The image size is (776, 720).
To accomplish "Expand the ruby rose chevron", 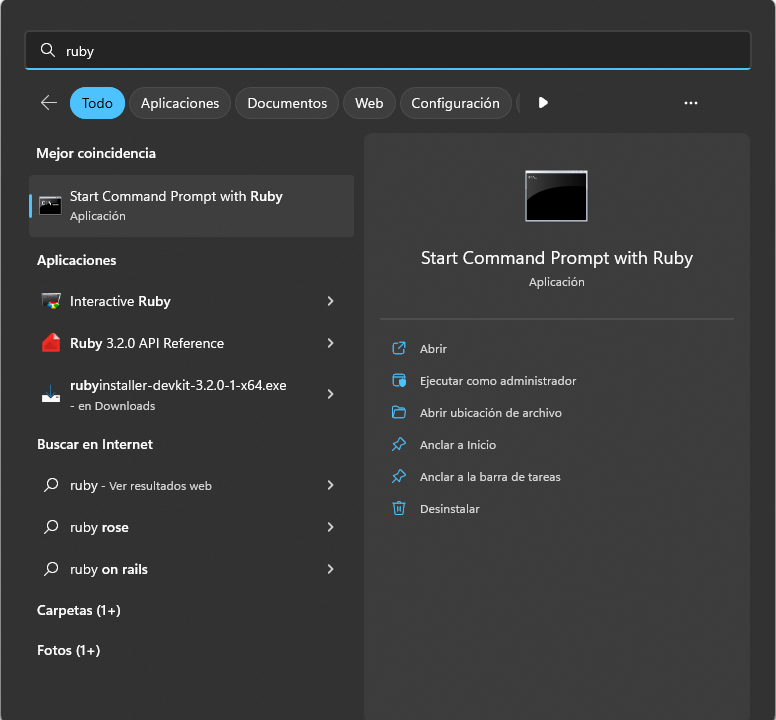I will click(331, 527).
